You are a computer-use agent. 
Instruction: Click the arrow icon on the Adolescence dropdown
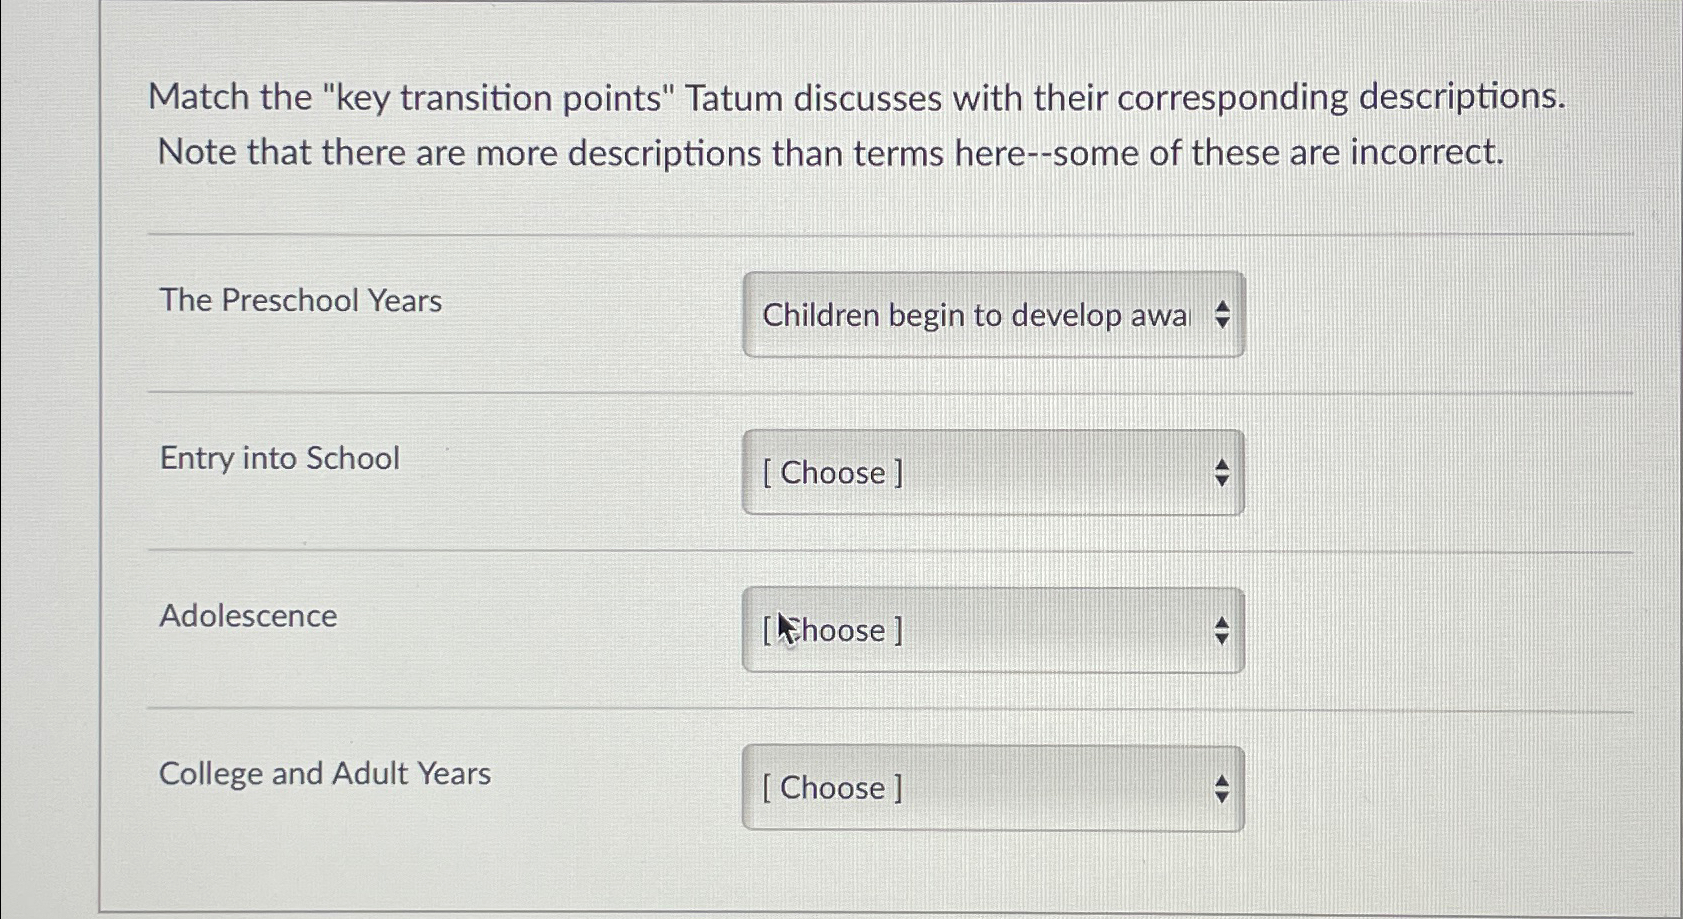point(1222,630)
